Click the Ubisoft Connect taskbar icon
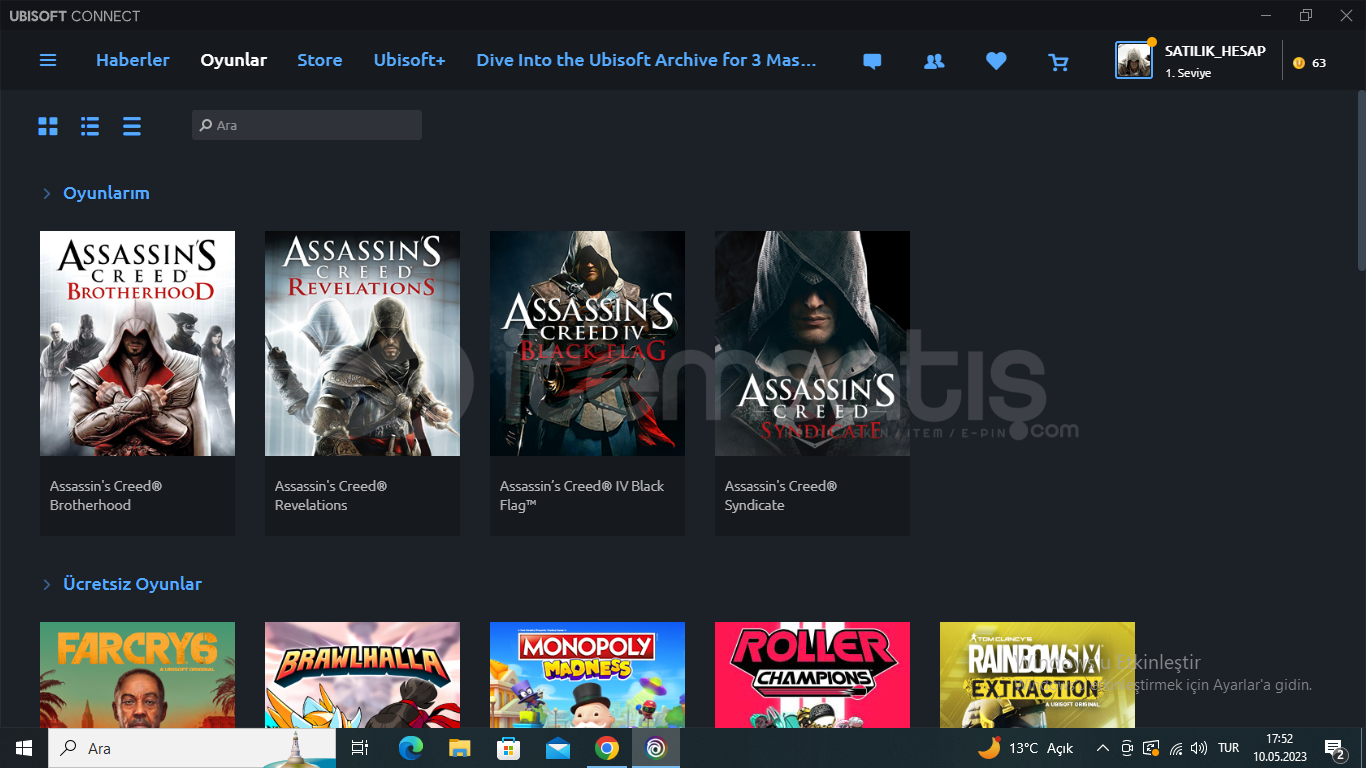 (656, 748)
